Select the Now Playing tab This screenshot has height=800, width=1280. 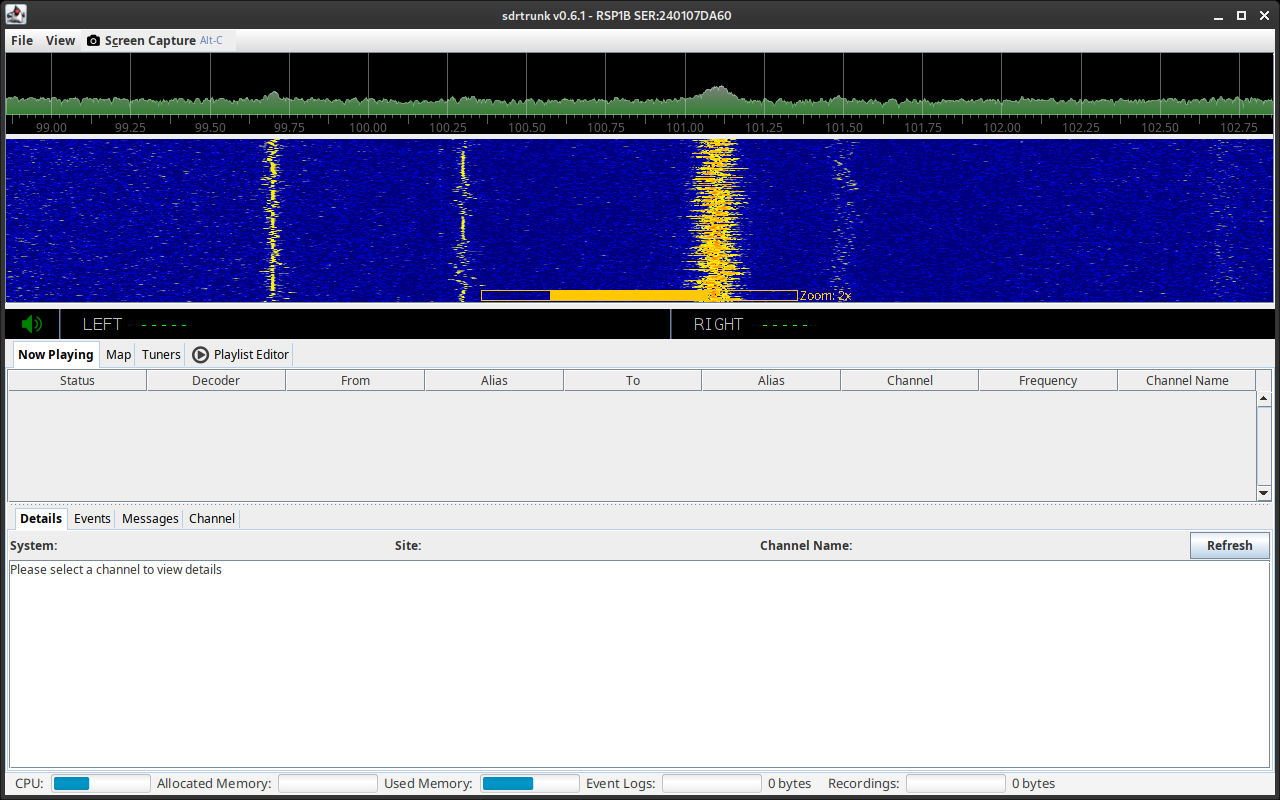[x=55, y=355]
